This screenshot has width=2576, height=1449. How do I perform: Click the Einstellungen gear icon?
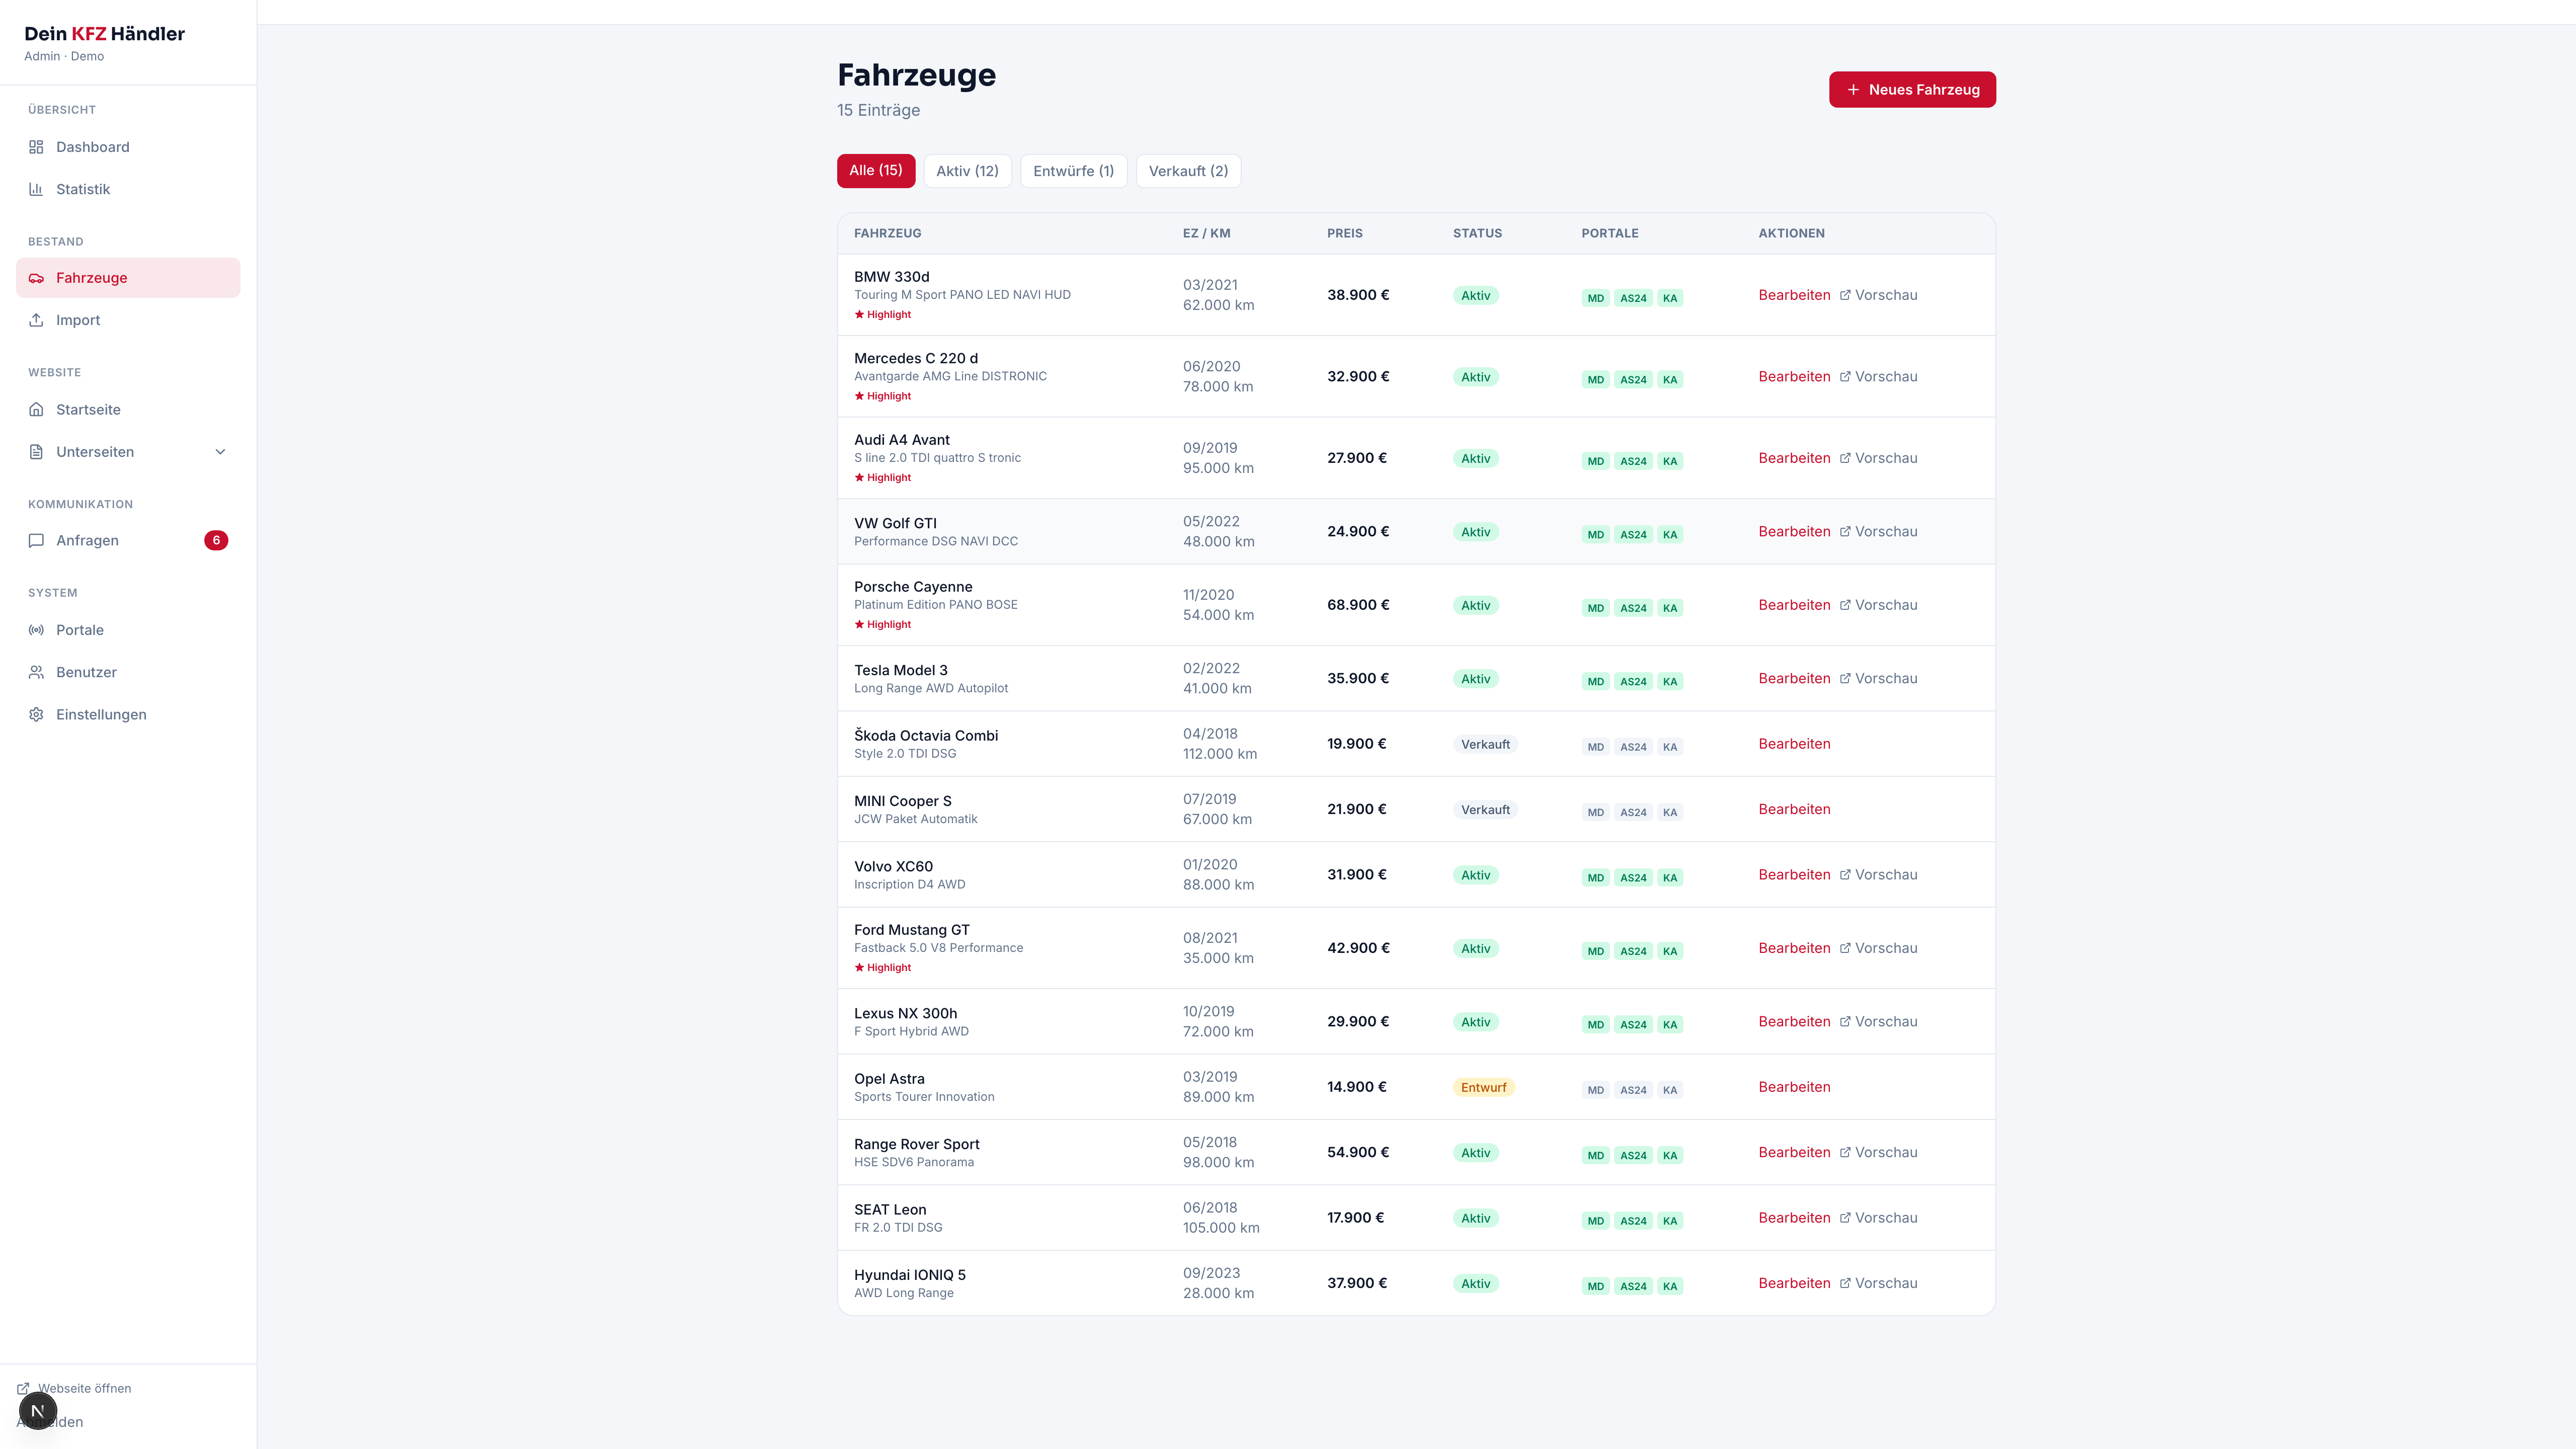(x=36, y=714)
